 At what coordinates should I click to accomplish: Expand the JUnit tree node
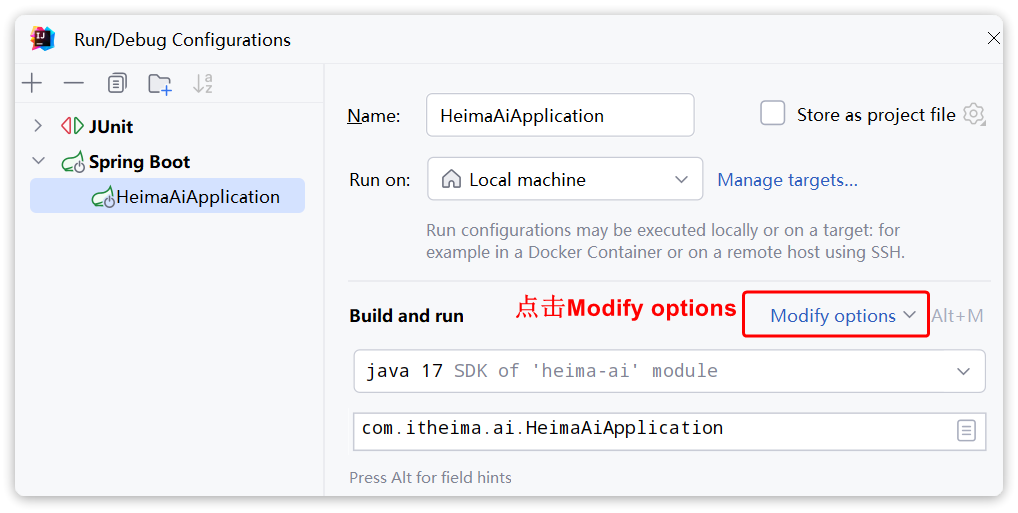[x=38, y=126]
